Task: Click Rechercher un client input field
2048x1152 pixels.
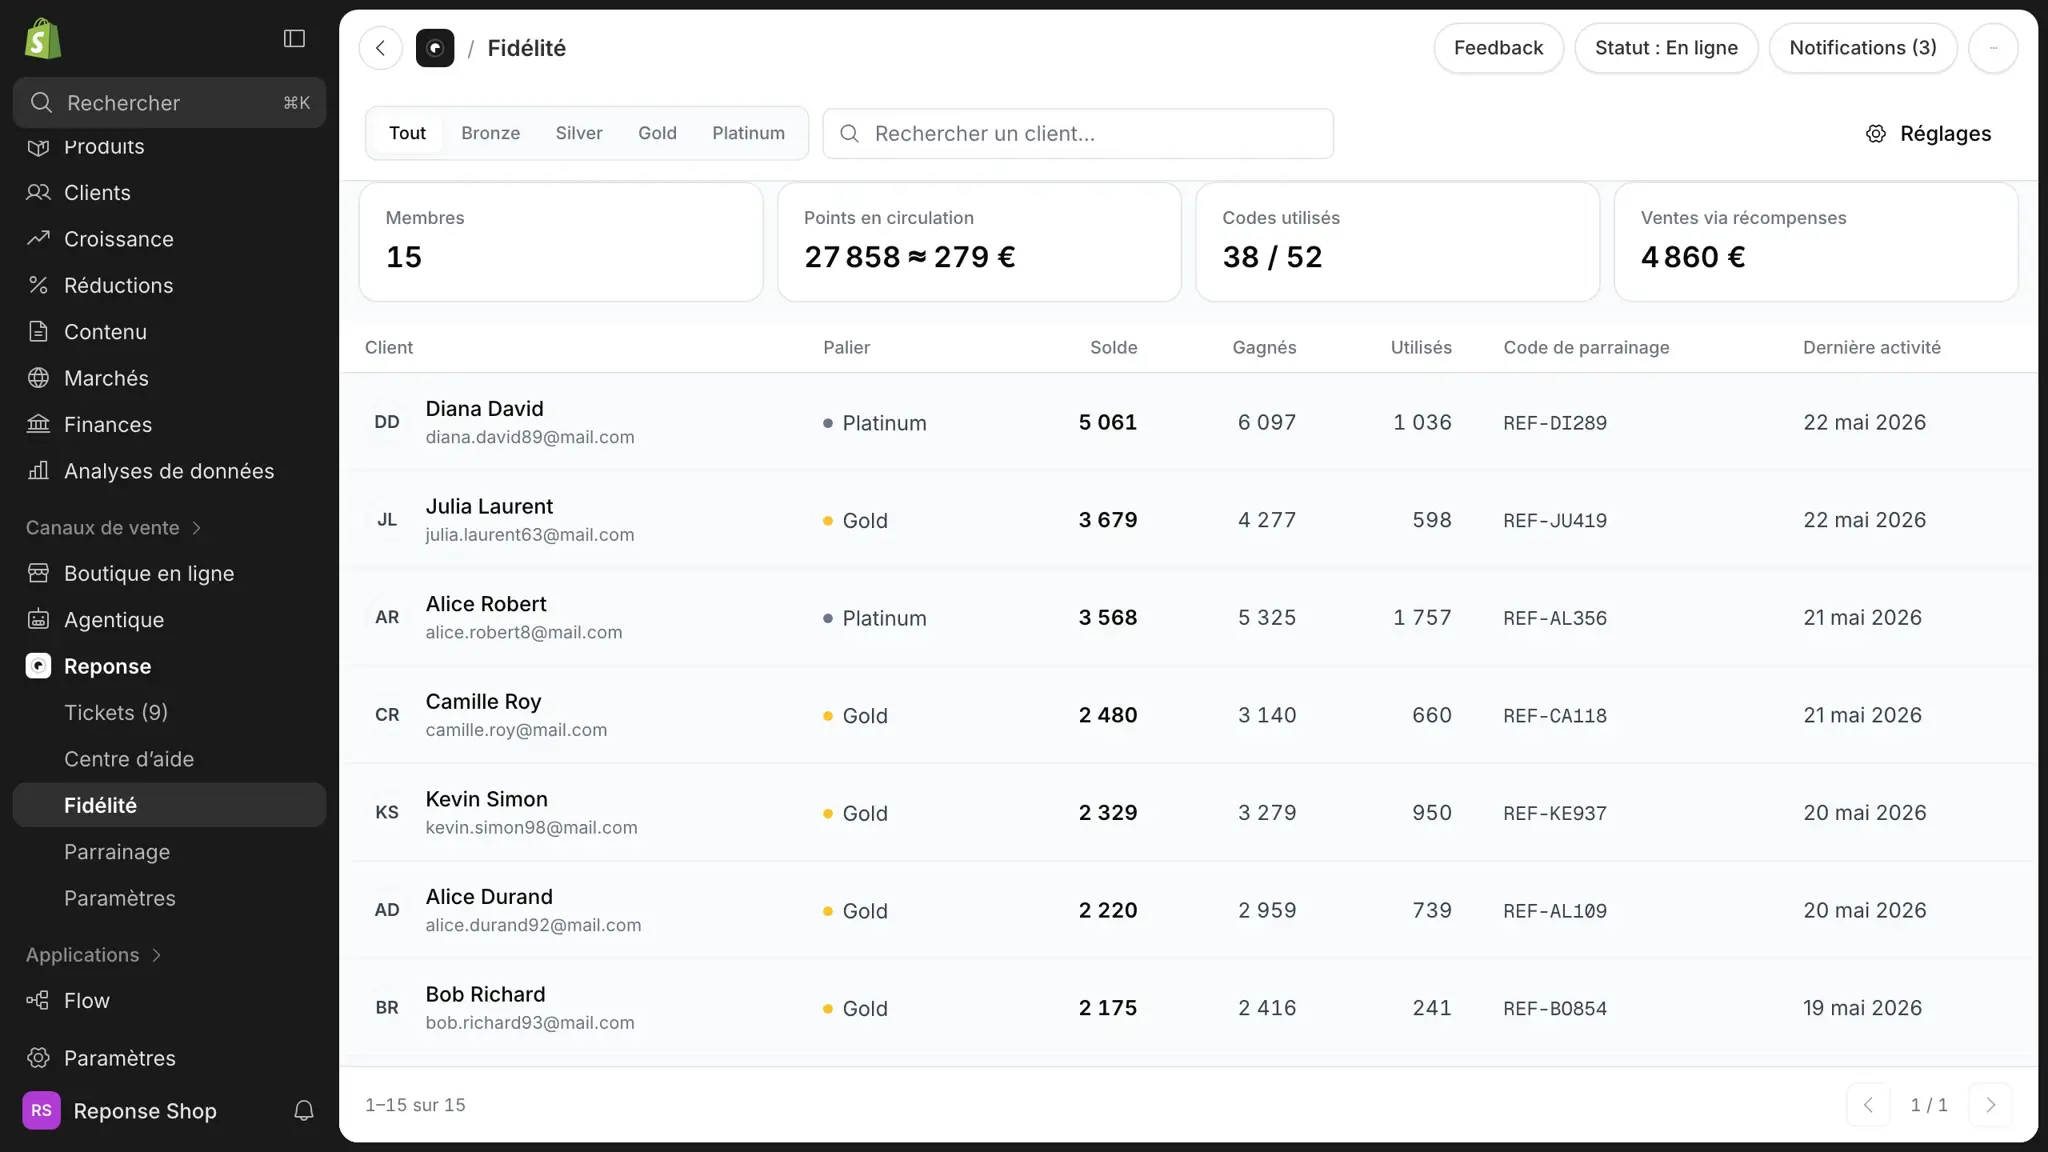Action: point(1078,134)
